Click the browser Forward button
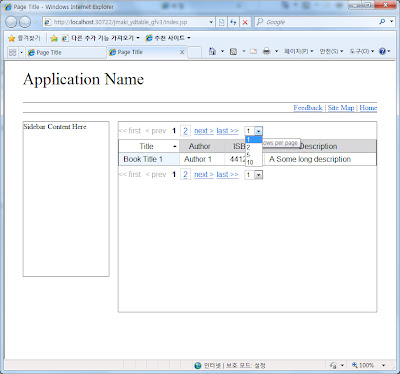 point(25,22)
